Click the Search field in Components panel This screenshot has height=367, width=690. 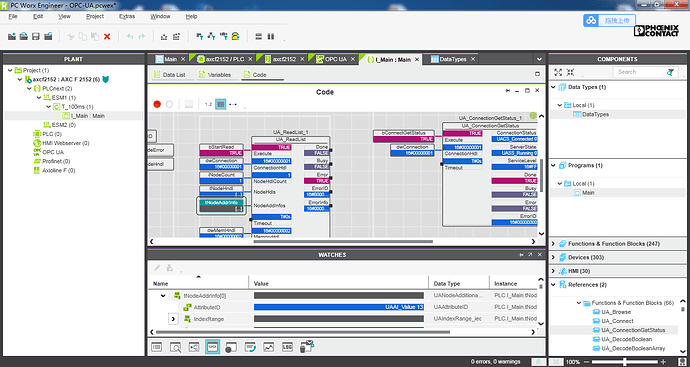tap(640, 72)
